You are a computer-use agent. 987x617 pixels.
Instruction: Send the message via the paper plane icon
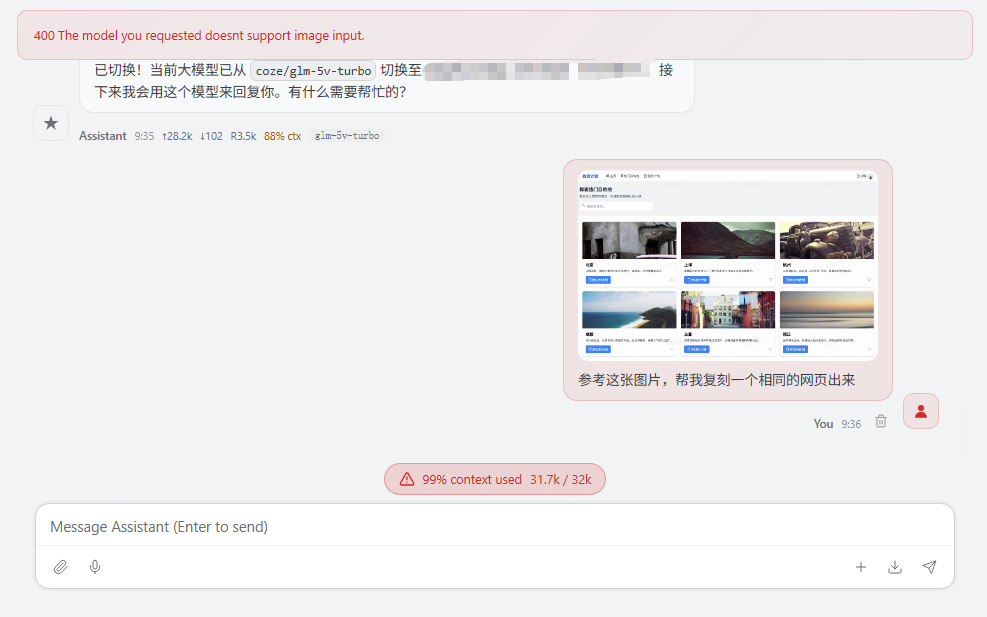pyautogui.click(x=929, y=566)
